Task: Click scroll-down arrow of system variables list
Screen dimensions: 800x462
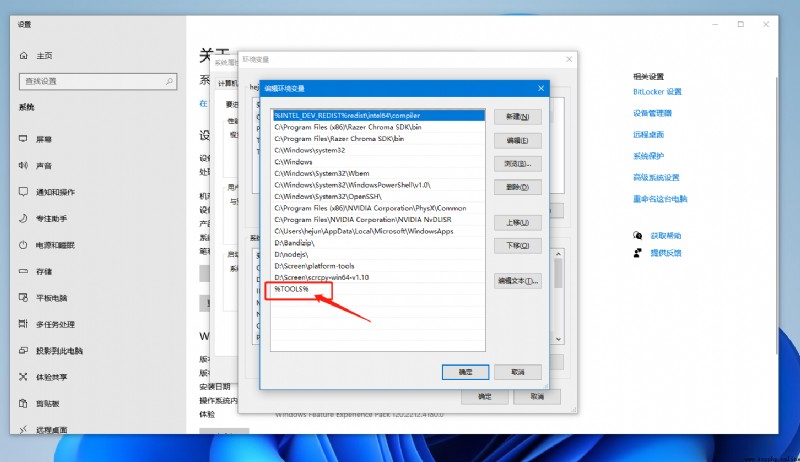Action: [x=558, y=339]
